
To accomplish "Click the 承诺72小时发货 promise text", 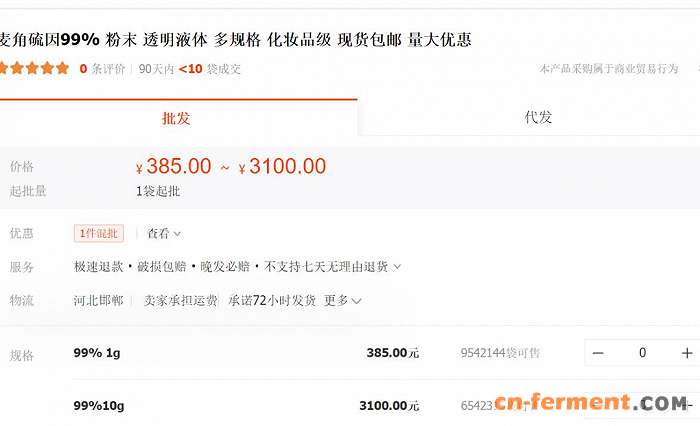I will pyautogui.click(x=272, y=300).
